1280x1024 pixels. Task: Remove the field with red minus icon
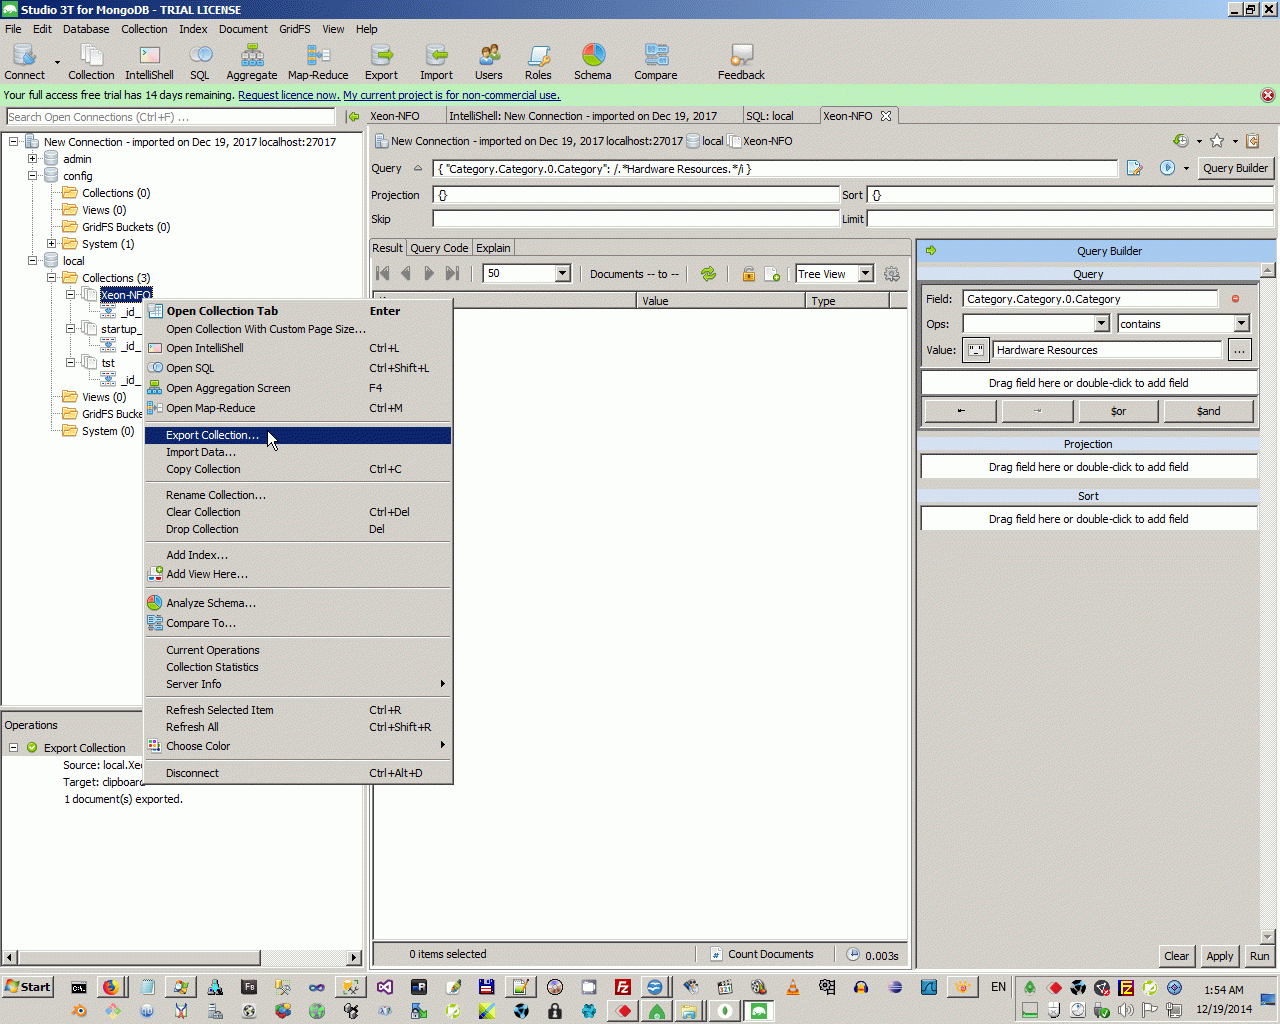click(1235, 299)
